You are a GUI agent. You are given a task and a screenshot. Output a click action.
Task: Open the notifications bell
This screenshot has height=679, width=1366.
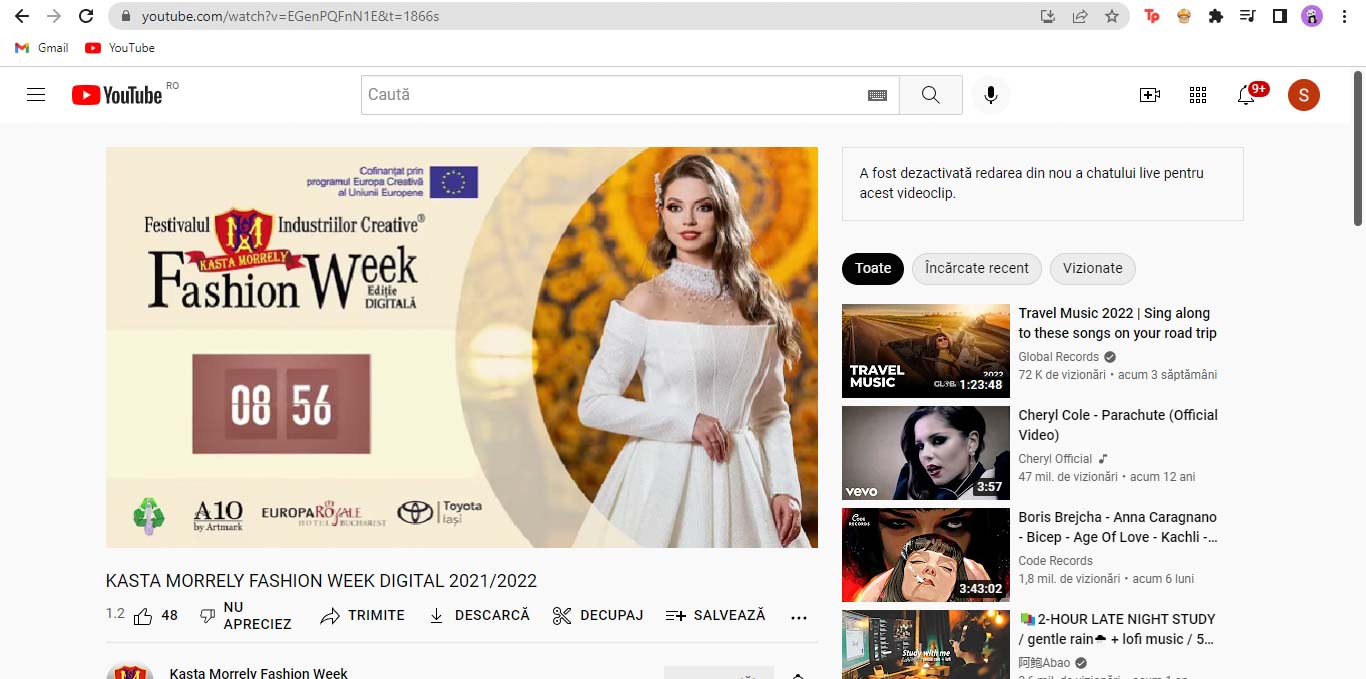(1246, 95)
